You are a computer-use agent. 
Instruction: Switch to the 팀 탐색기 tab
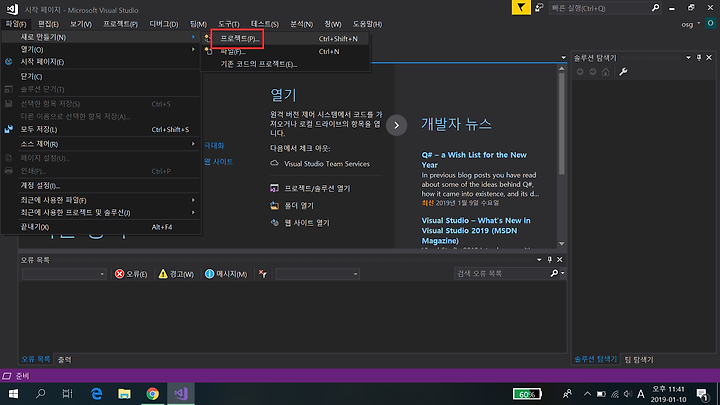pyautogui.click(x=639, y=360)
